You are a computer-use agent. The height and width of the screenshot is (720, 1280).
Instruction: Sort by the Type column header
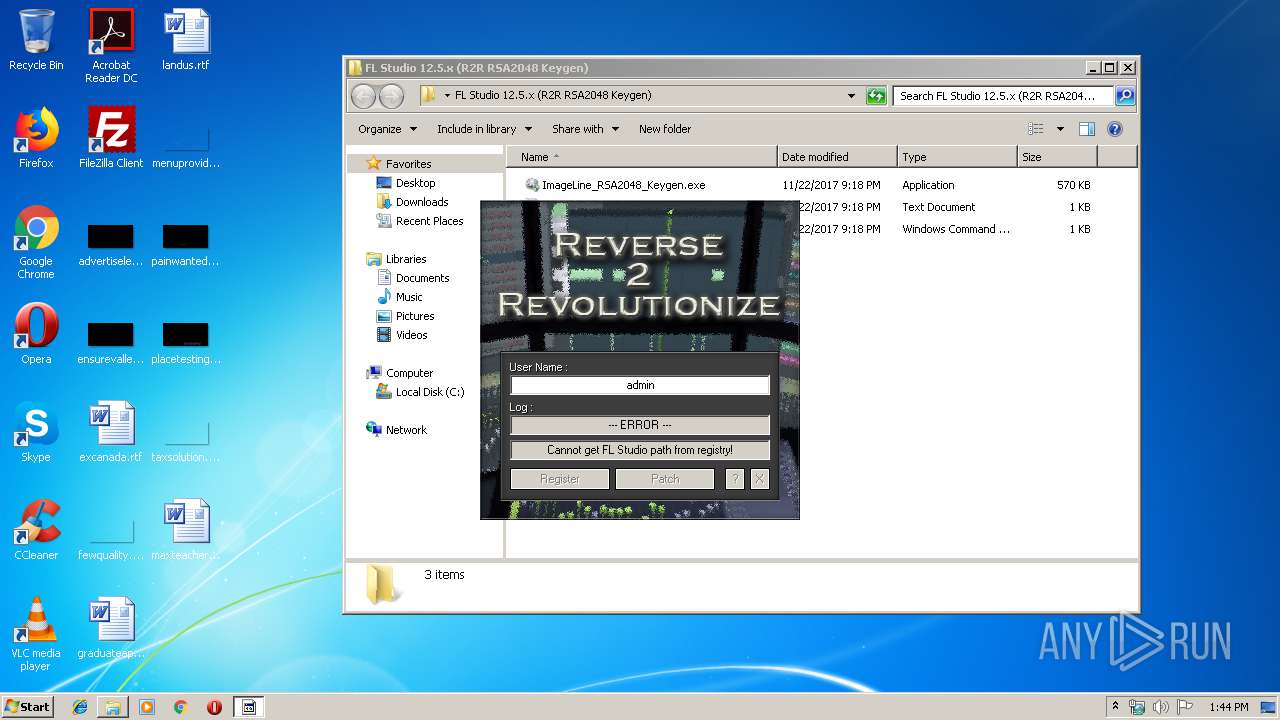pos(957,157)
